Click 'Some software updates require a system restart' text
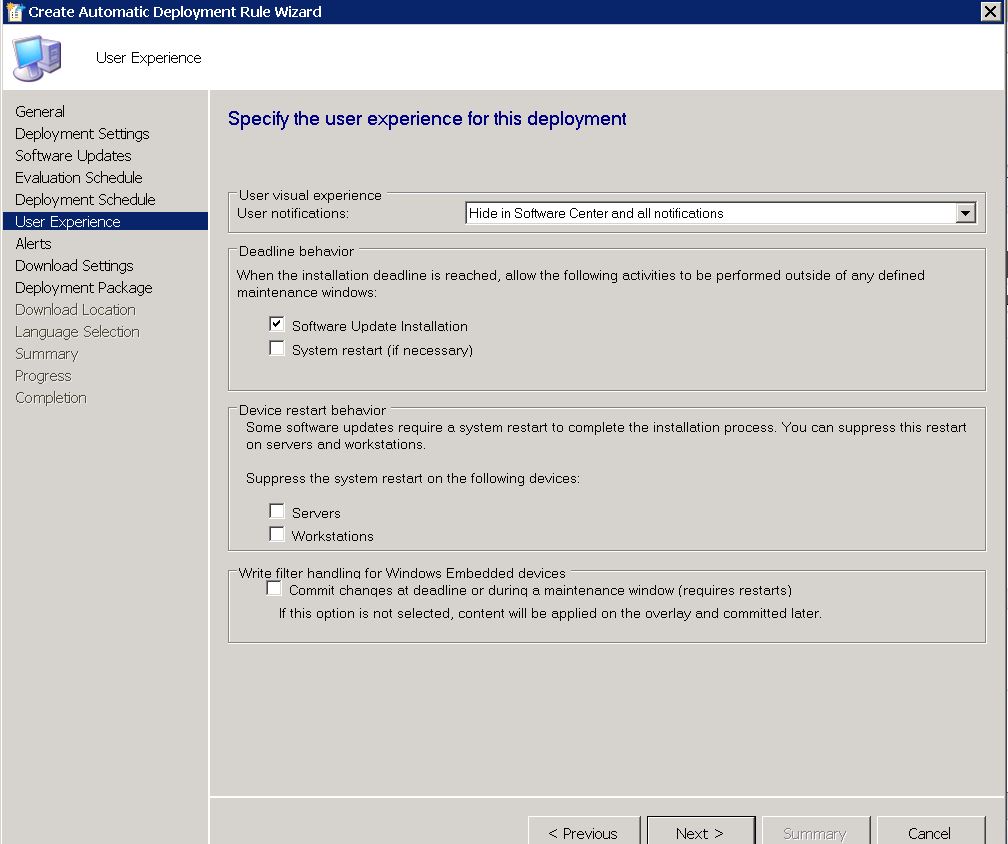Viewport: 1008px width, 844px height. tap(606, 436)
